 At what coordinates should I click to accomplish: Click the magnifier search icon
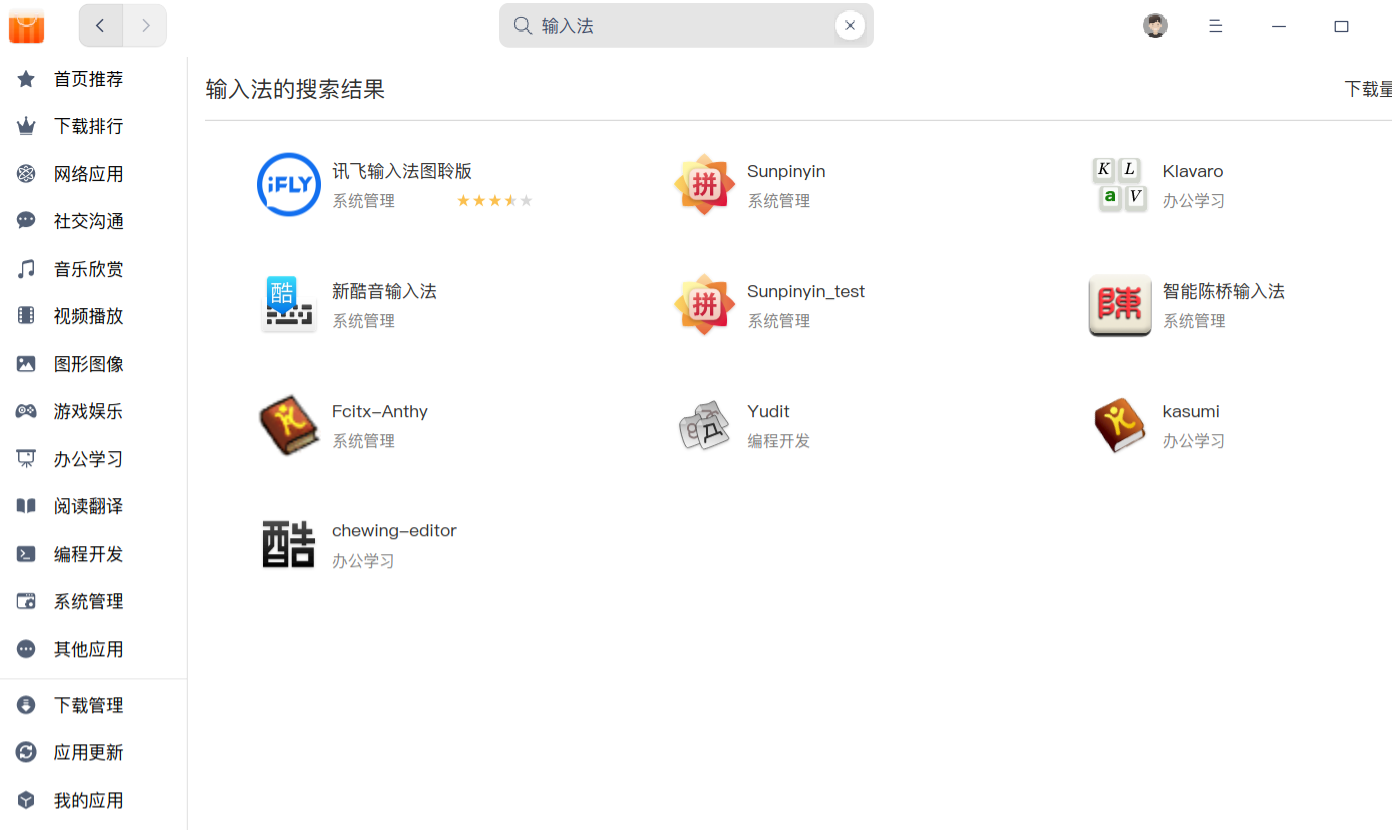[x=522, y=26]
